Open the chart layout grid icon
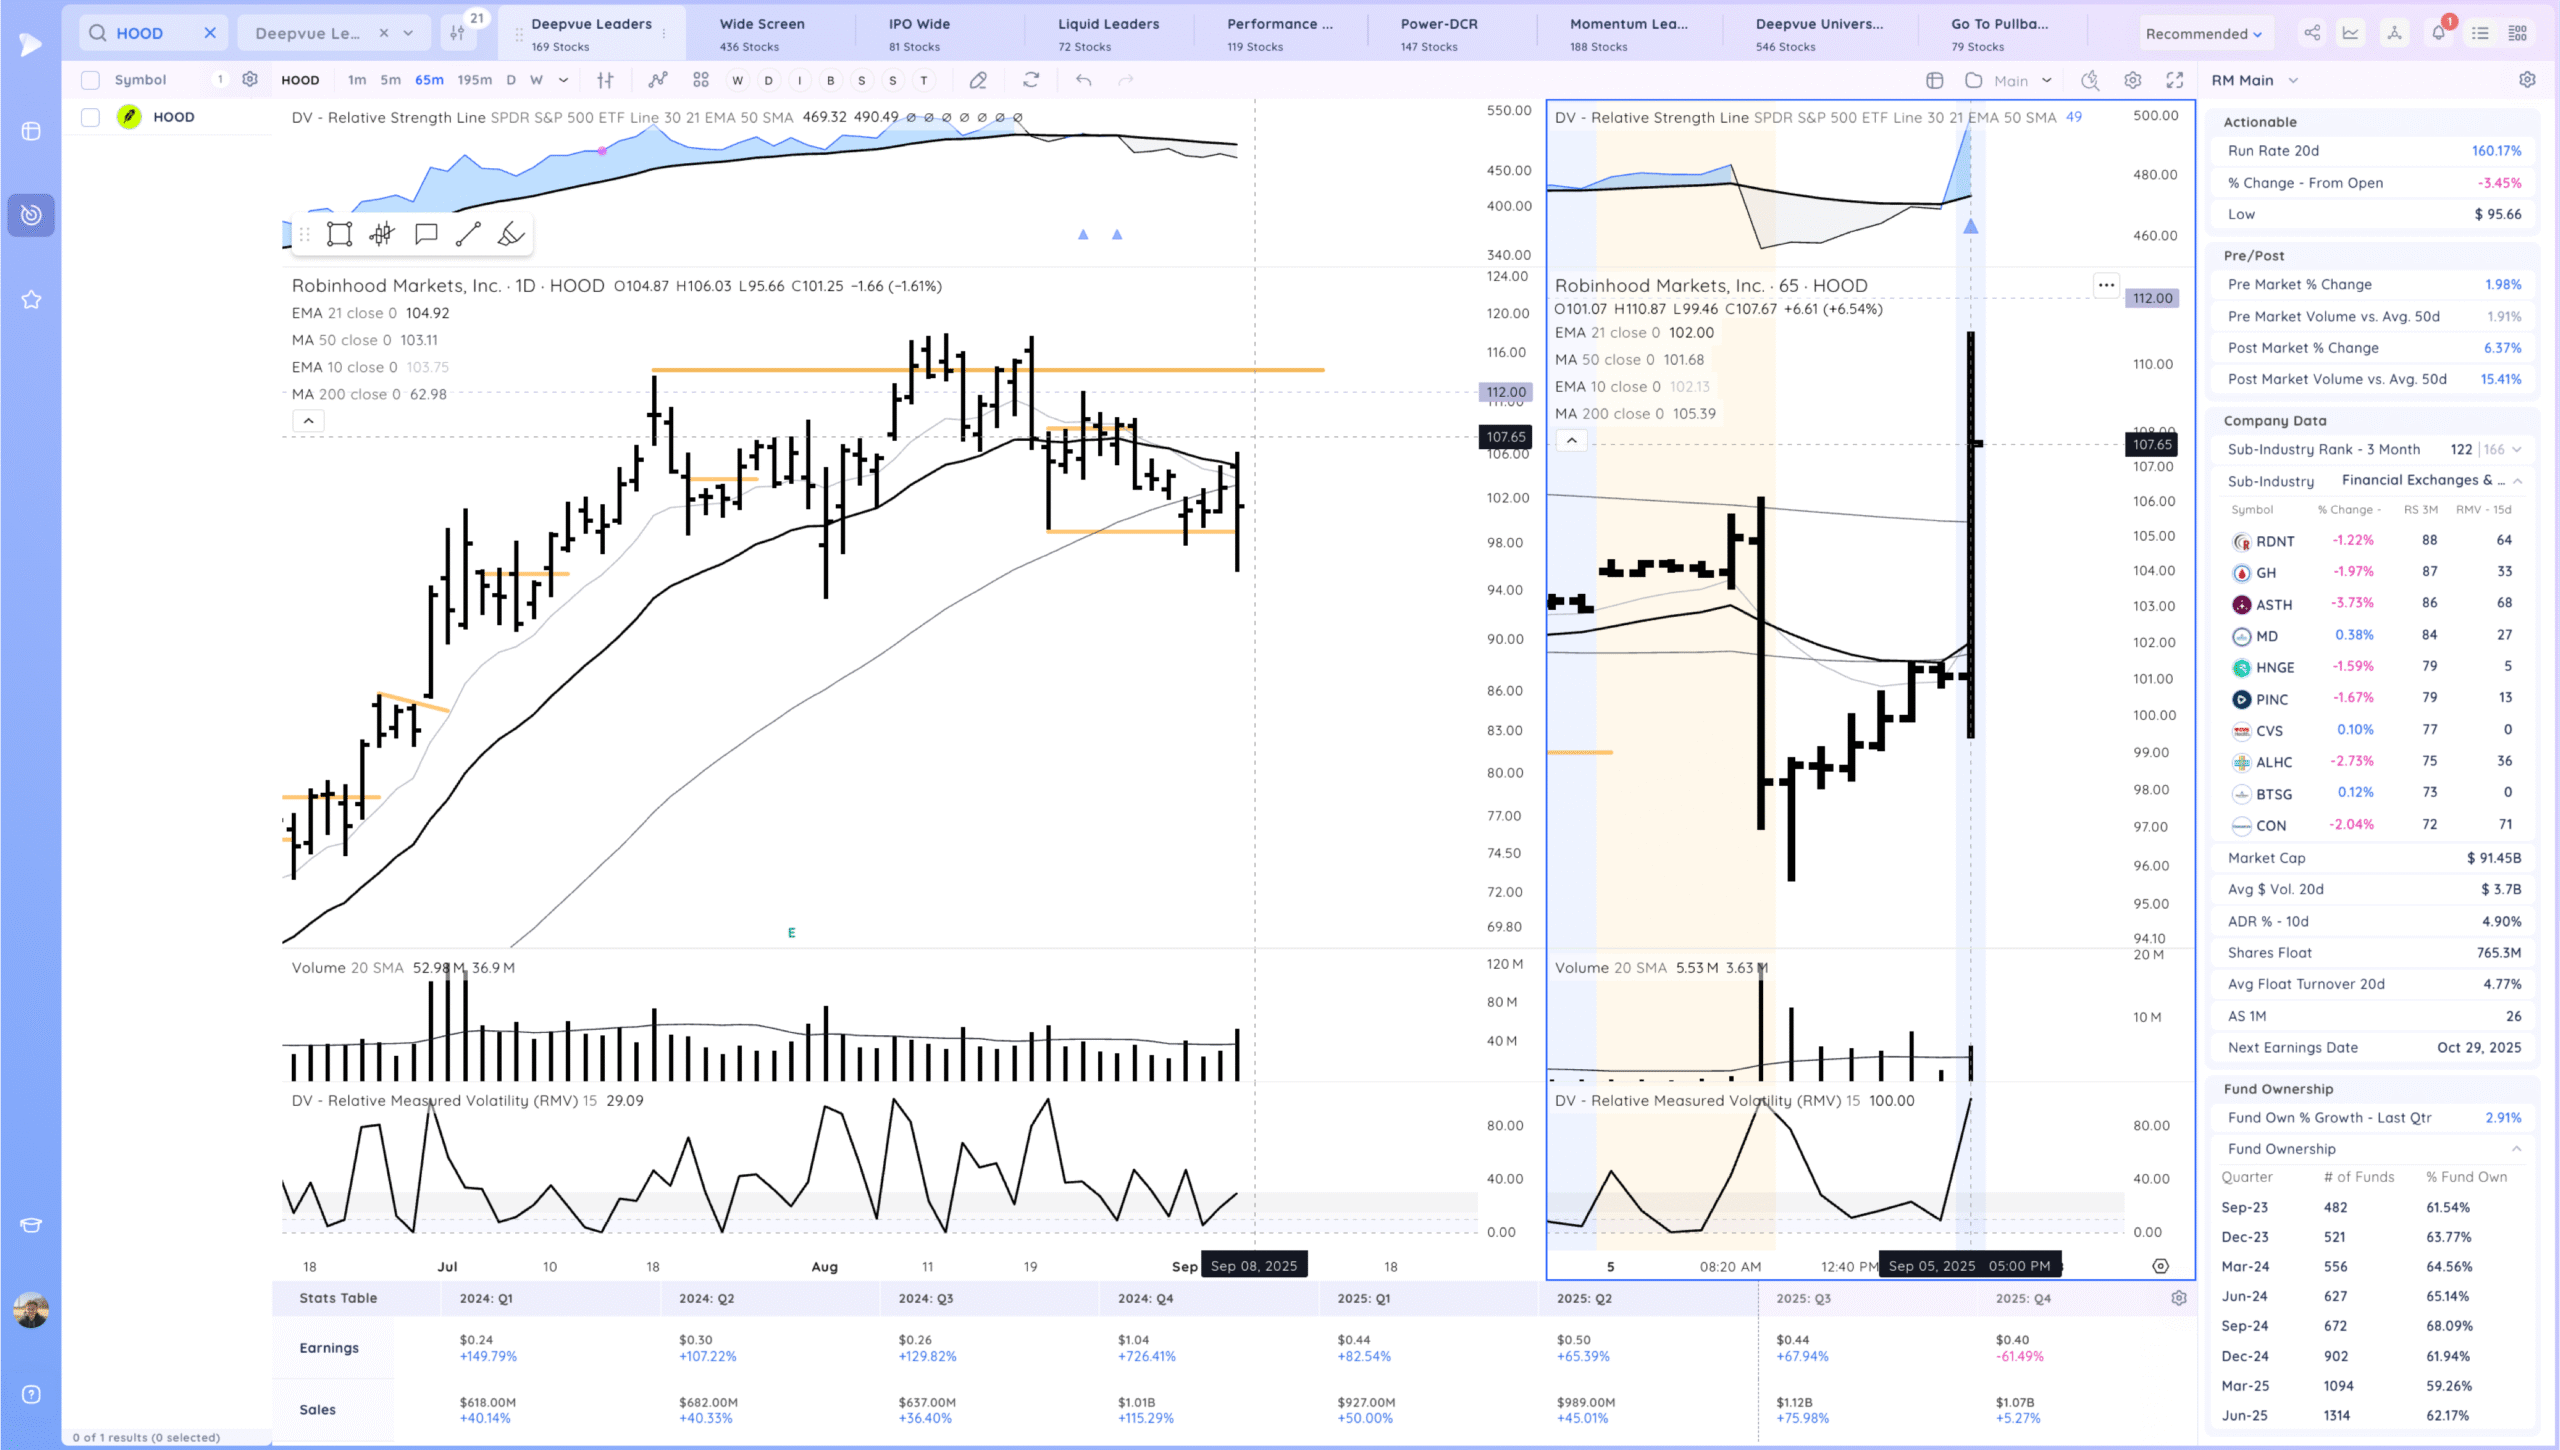The width and height of the screenshot is (2560, 1450). 700,80
